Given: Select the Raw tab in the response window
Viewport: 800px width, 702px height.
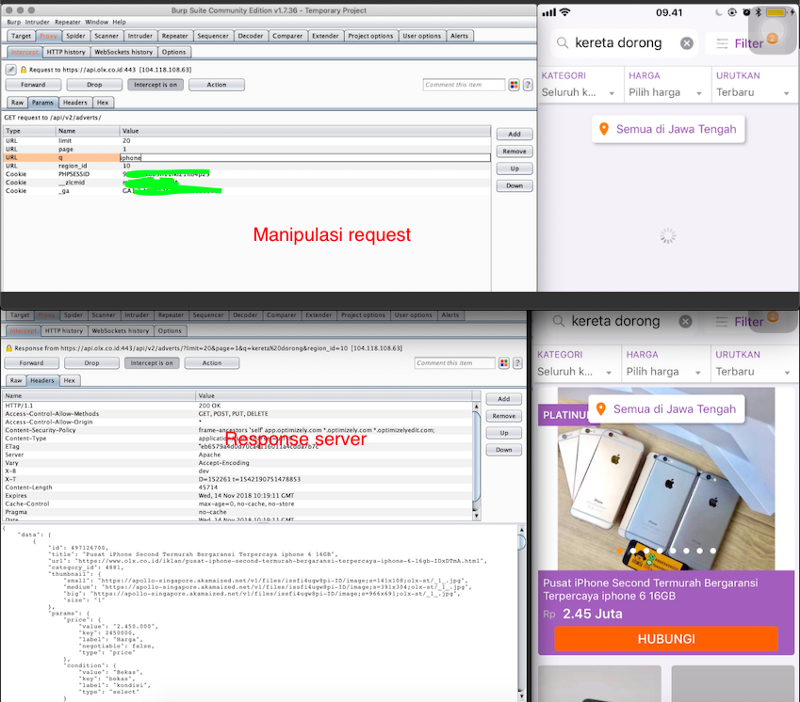Looking at the screenshot, I should point(16,381).
